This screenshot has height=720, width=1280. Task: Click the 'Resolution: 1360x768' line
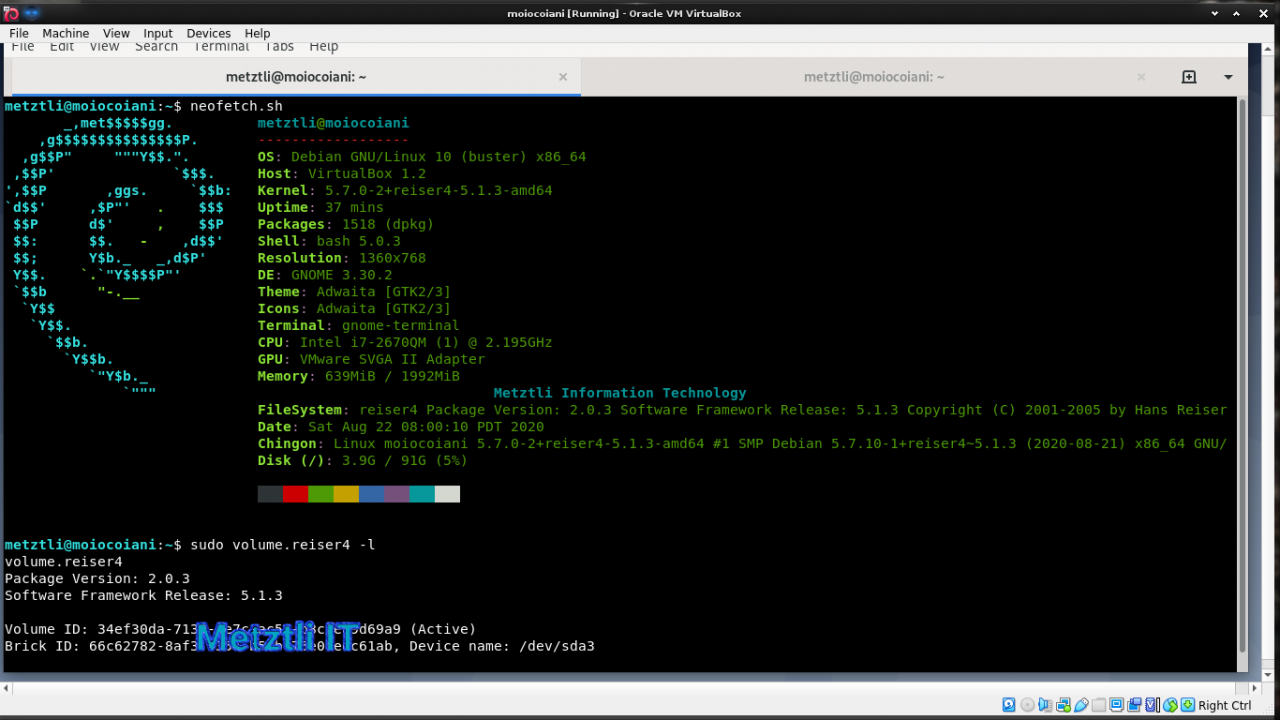(x=342, y=258)
